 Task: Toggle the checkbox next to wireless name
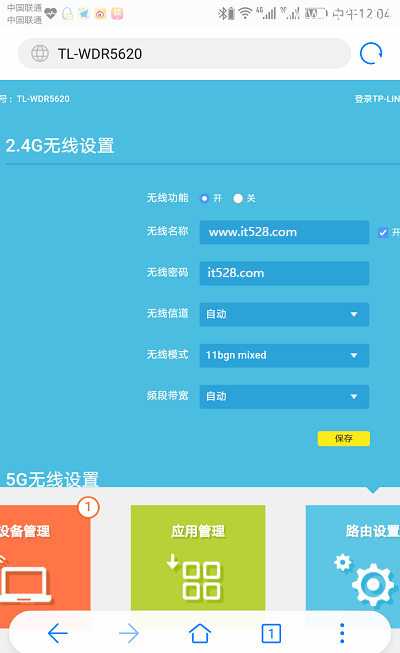click(x=383, y=232)
